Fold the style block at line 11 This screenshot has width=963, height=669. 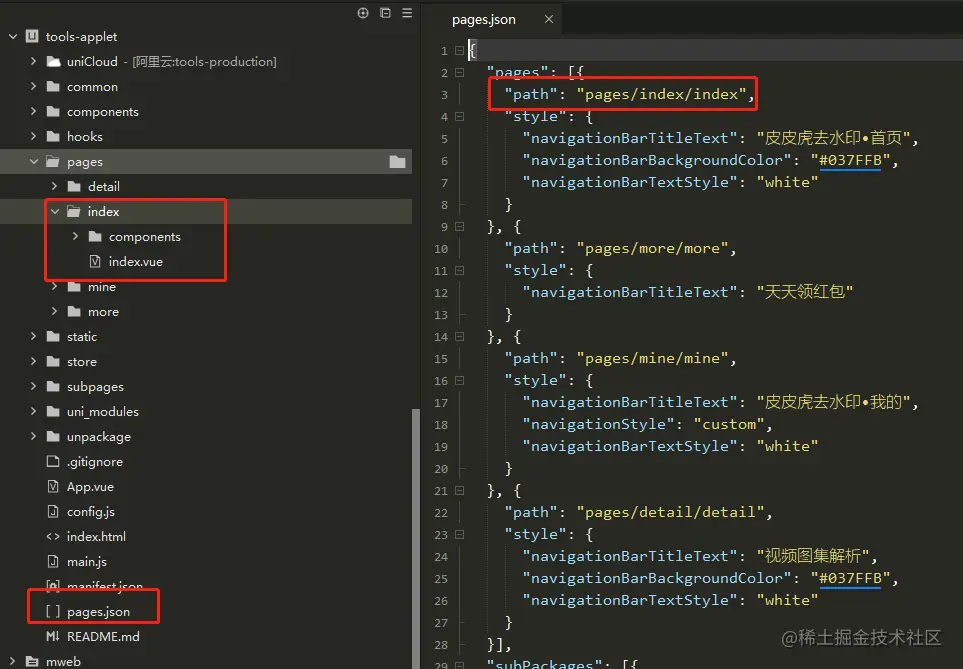point(459,270)
